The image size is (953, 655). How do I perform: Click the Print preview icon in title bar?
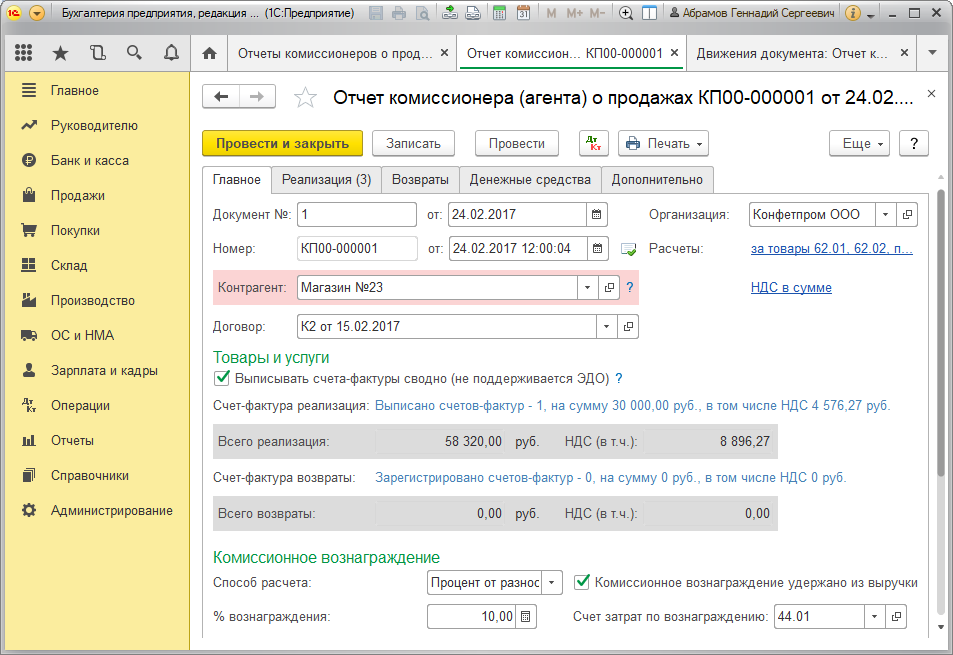(422, 13)
